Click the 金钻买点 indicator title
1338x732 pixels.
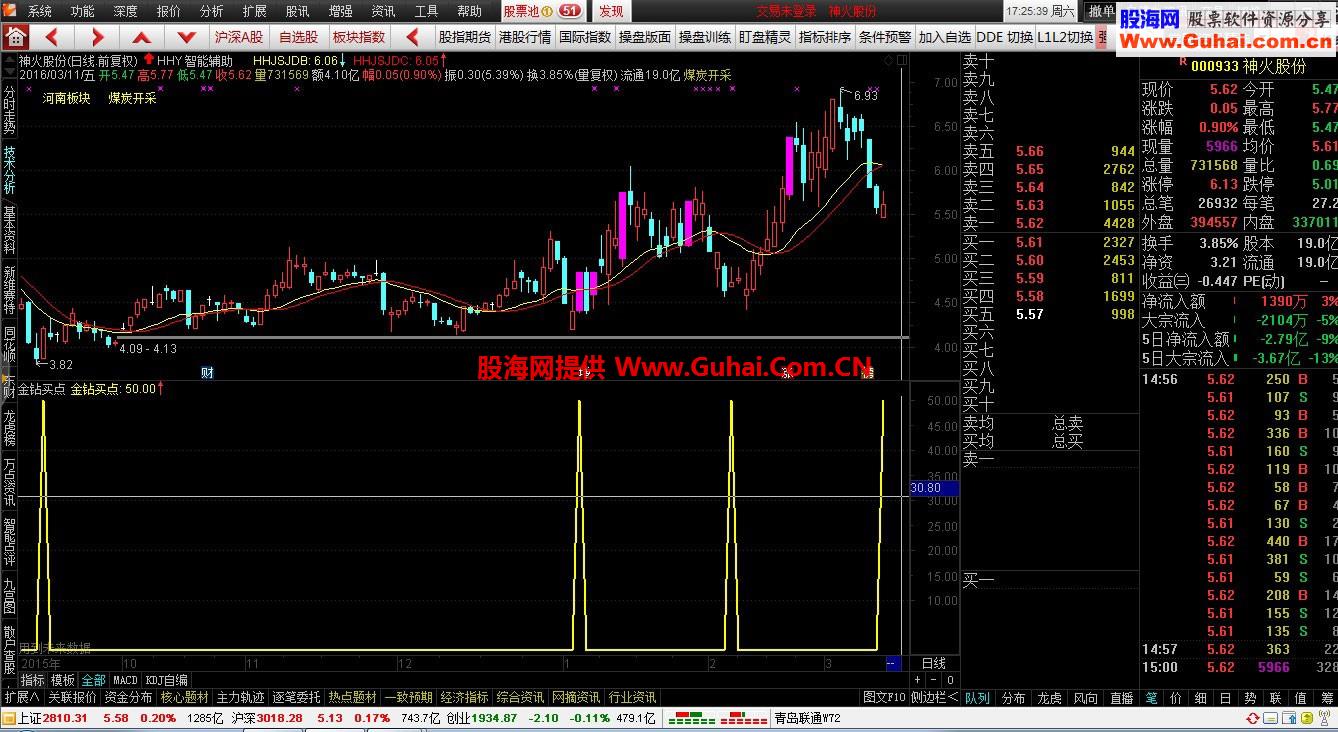[x=42, y=389]
